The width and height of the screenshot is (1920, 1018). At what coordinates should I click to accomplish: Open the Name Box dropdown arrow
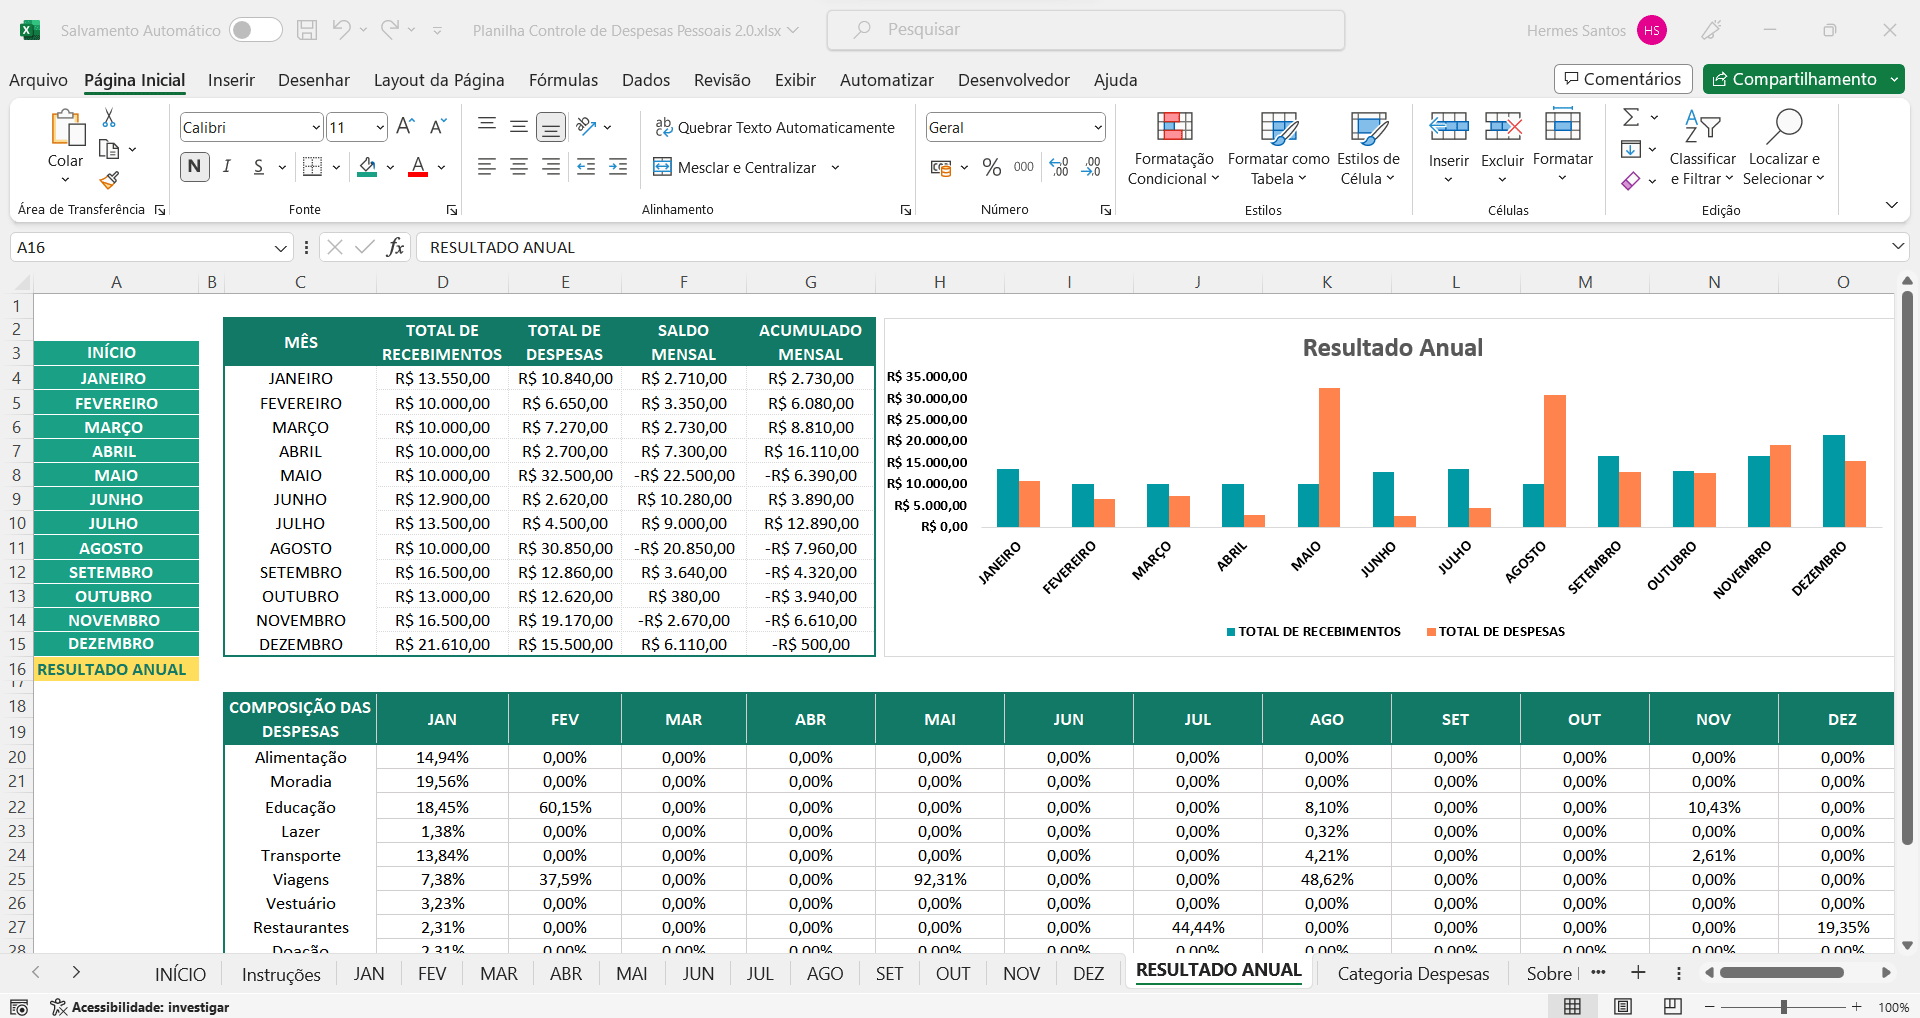(x=280, y=247)
